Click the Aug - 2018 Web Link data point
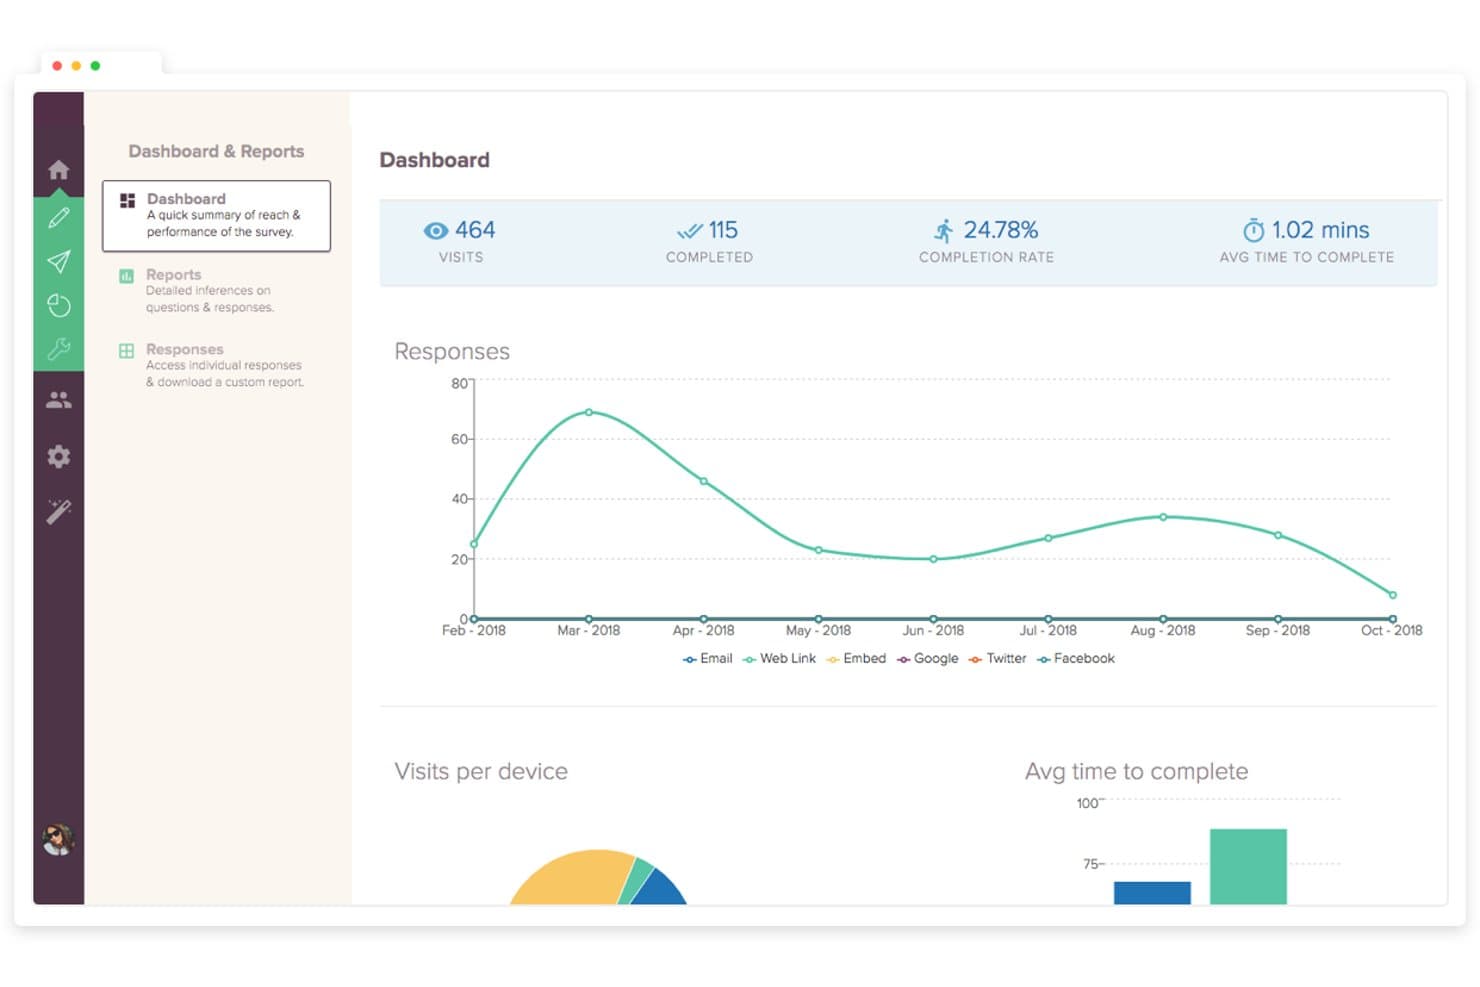Viewport: 1480px width, 987px height. pos(1163,517)
